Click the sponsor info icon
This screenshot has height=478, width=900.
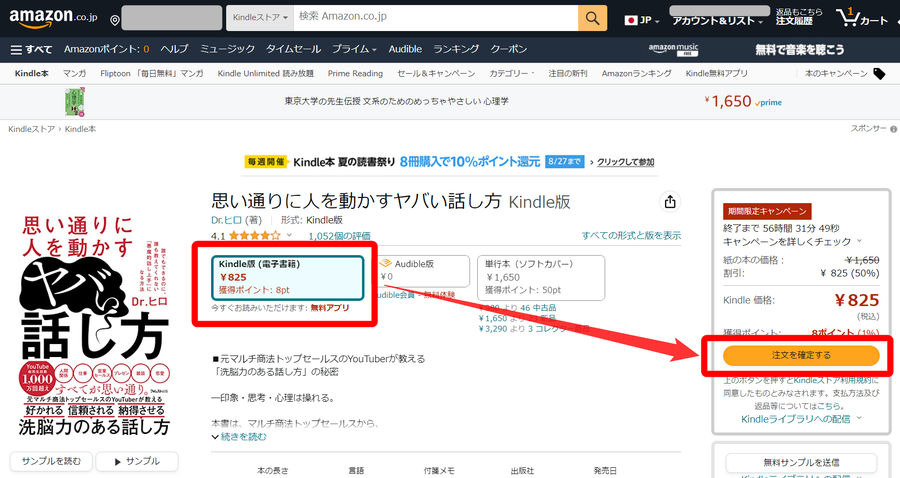[893, 129]
